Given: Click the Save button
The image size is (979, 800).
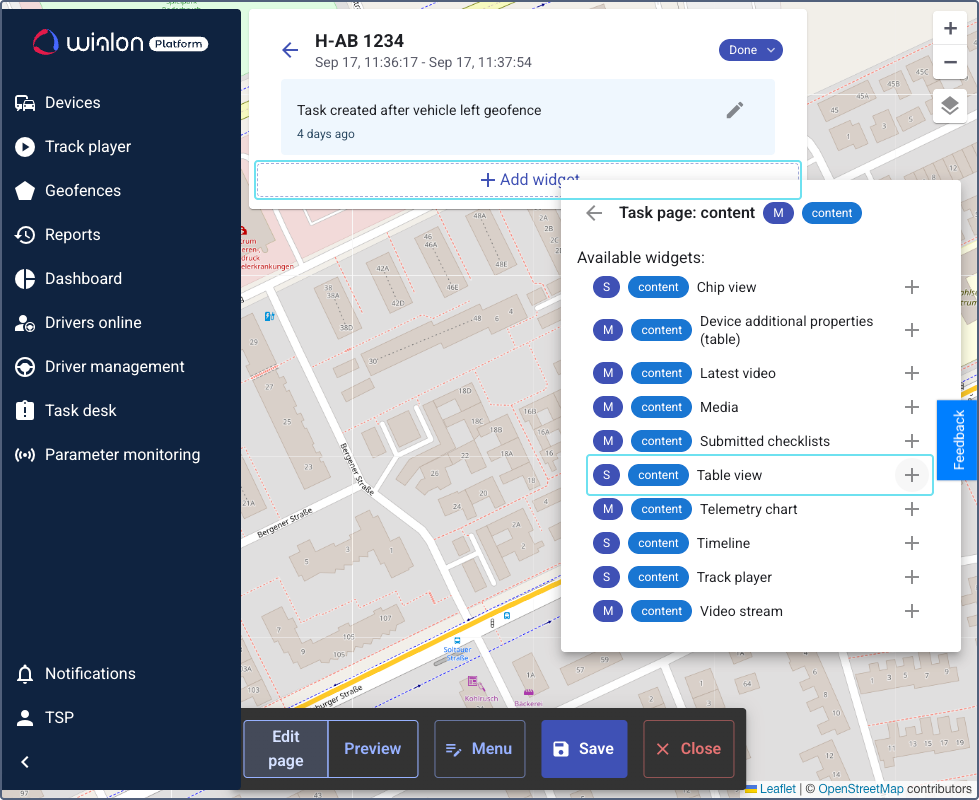Looking at the screenshot, I should tap(584, 749).
